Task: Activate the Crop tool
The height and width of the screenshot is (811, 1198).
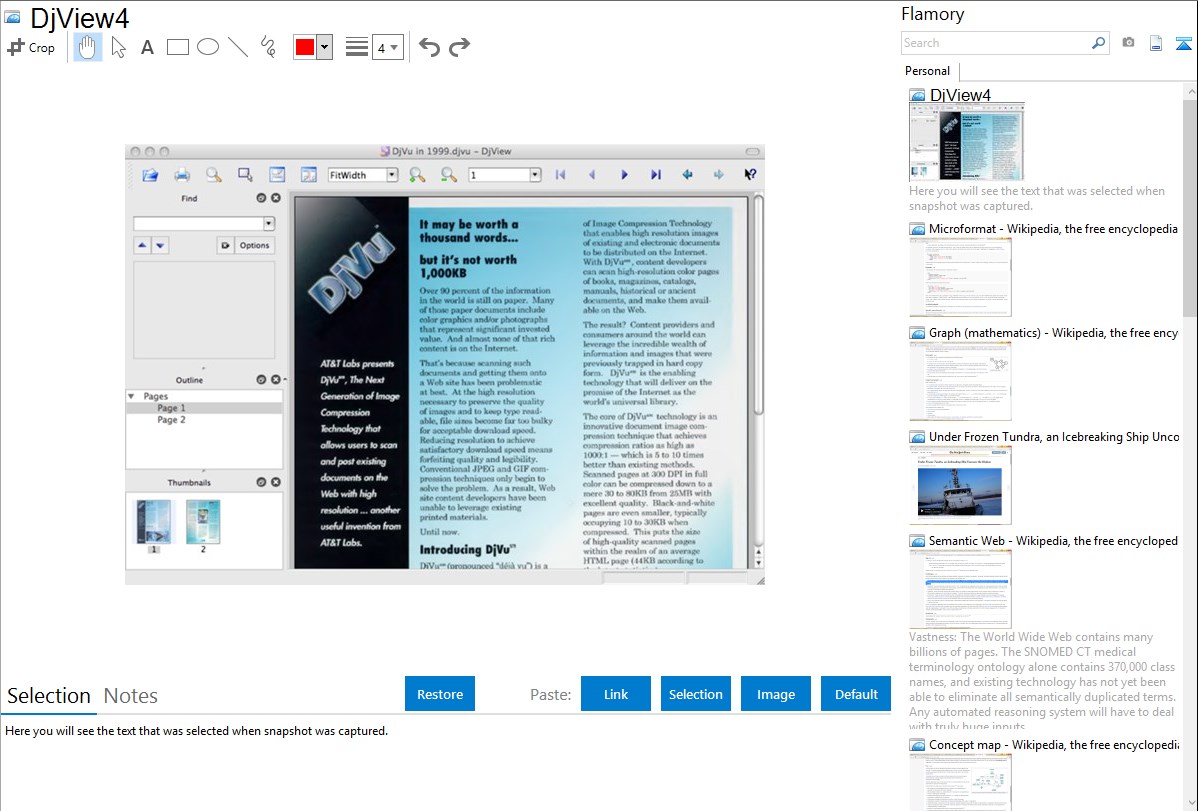Action: point(31,47)
